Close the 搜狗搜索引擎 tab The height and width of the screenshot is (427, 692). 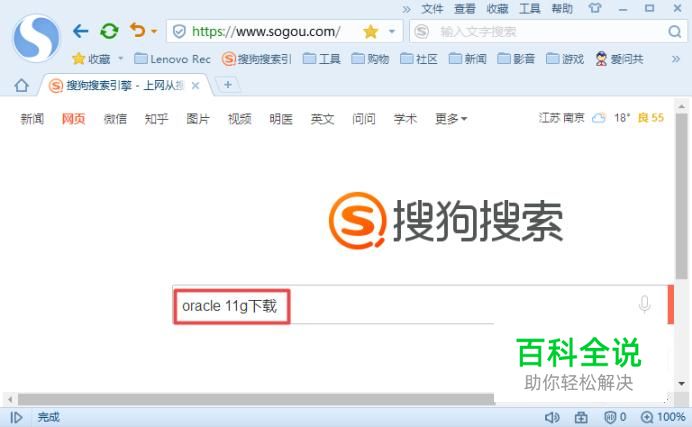coord(196,86)
